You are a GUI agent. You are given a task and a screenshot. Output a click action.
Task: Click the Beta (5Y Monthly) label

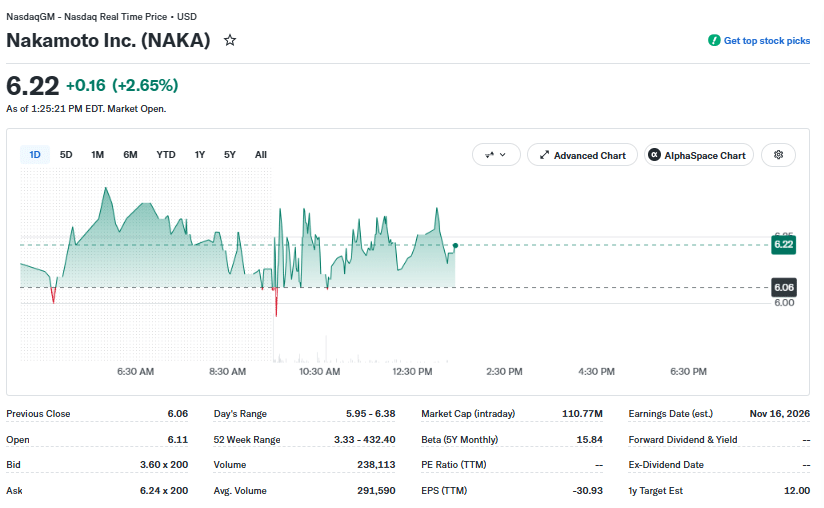point(460,439)
